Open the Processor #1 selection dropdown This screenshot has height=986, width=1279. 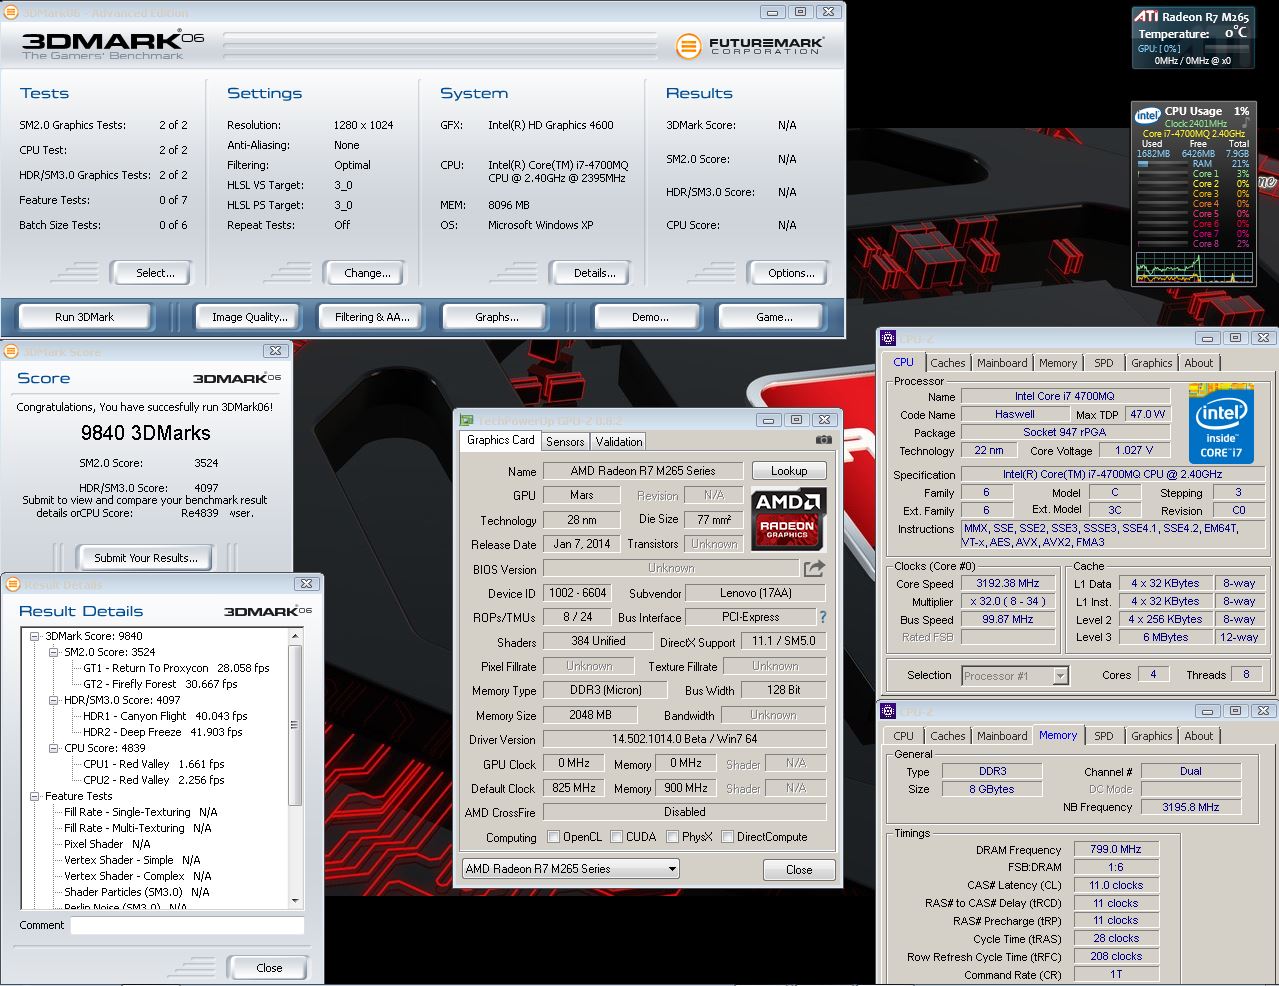click(1015, 676)
